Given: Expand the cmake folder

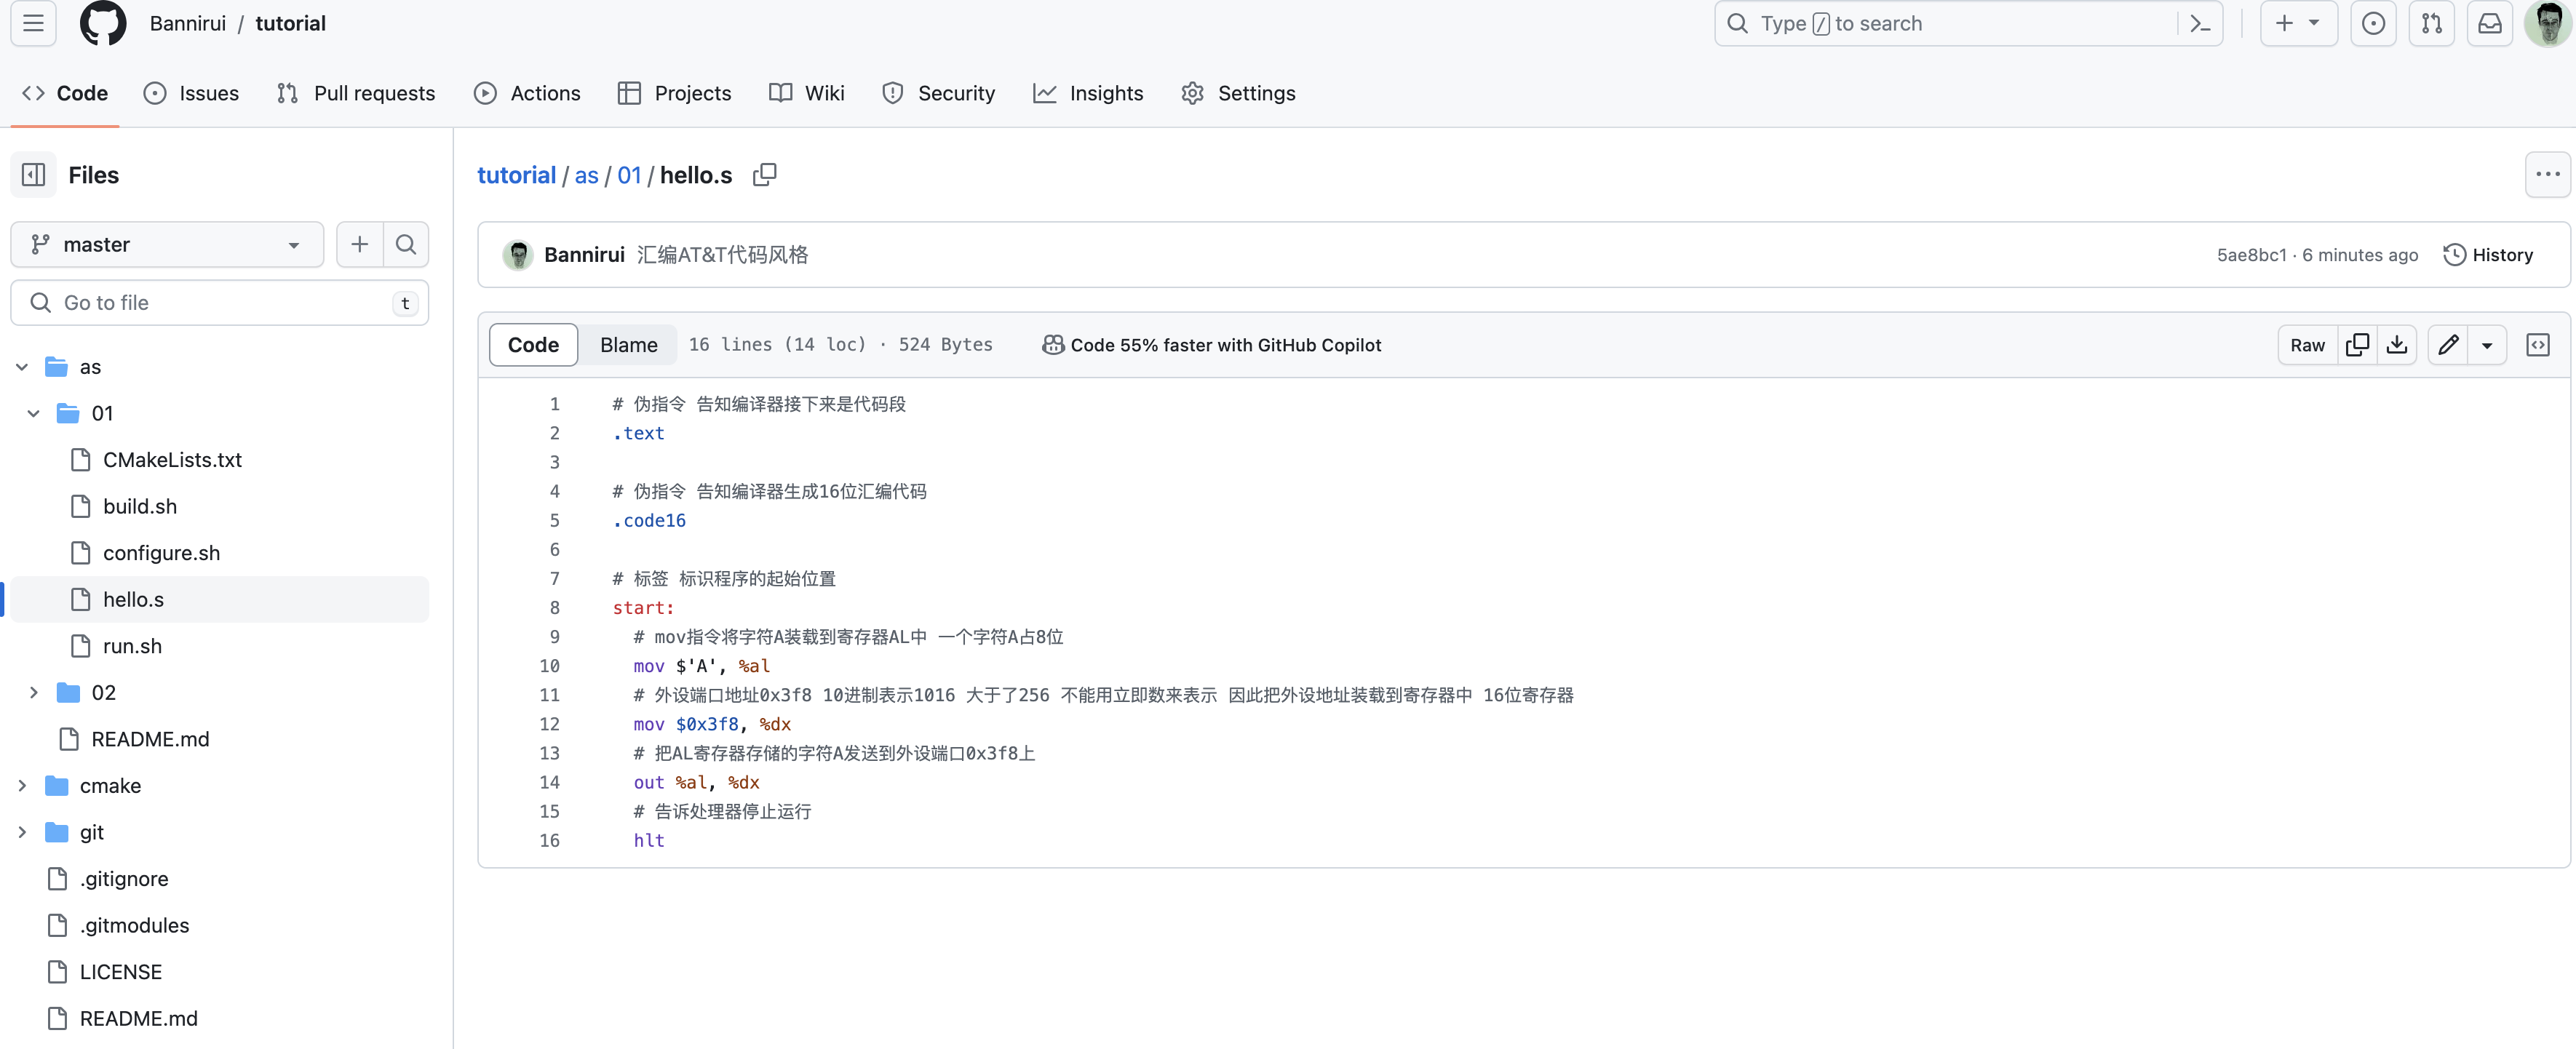Looking at the screenshot, I should tap(22, 786).
